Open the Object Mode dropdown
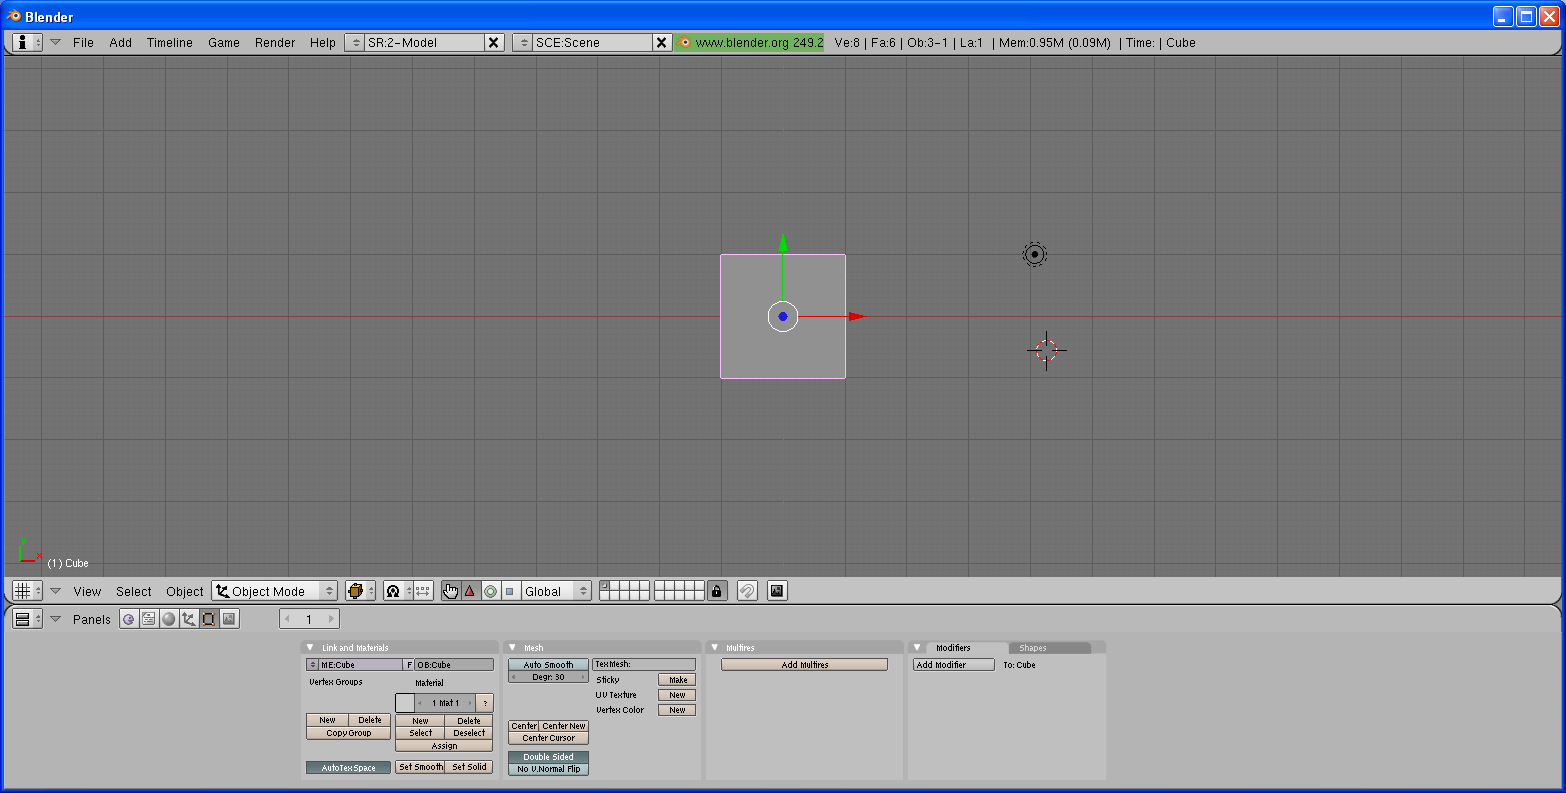1566x793 pixels. [274, 590]
